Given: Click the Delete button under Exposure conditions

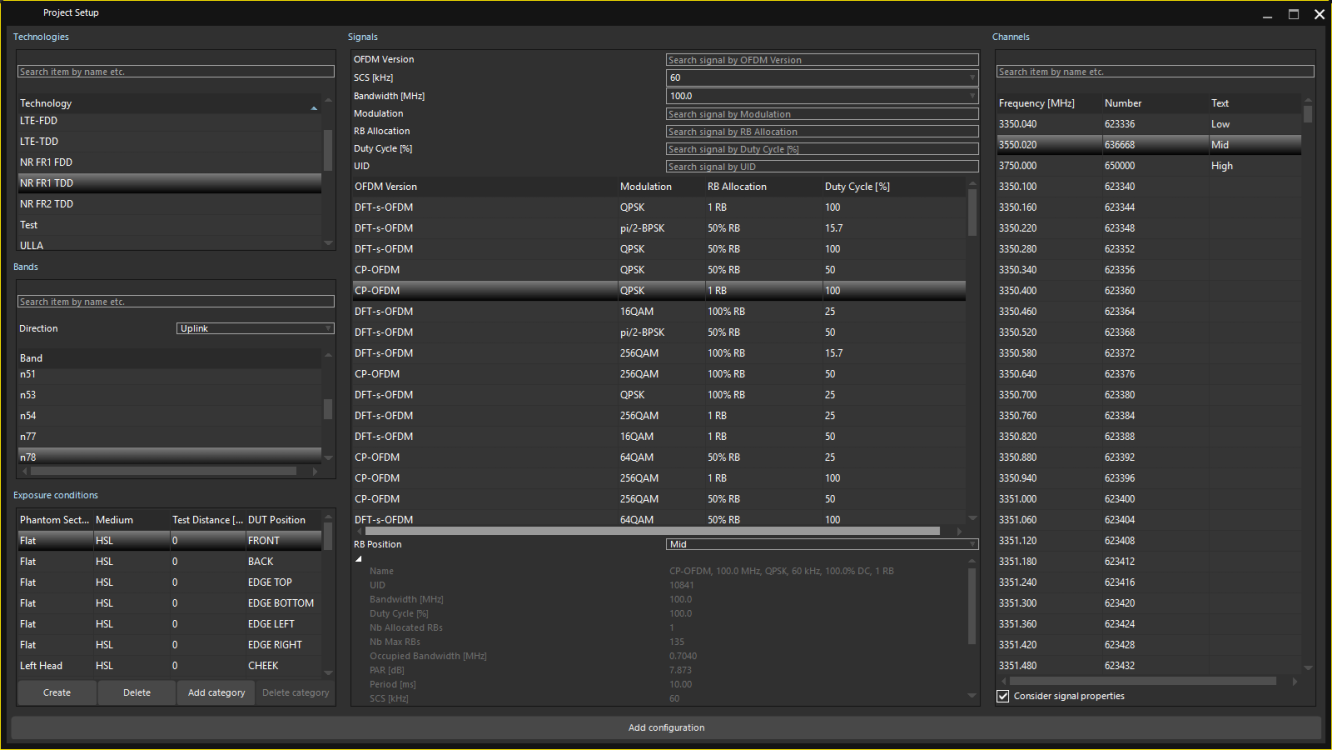Looking at the screenshot, I should [136, 692].
